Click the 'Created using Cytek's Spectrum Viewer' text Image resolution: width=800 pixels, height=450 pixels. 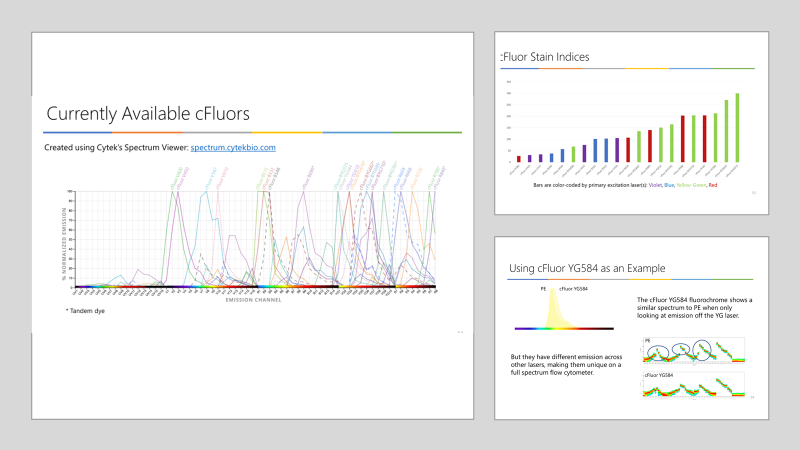coord(115,148)
